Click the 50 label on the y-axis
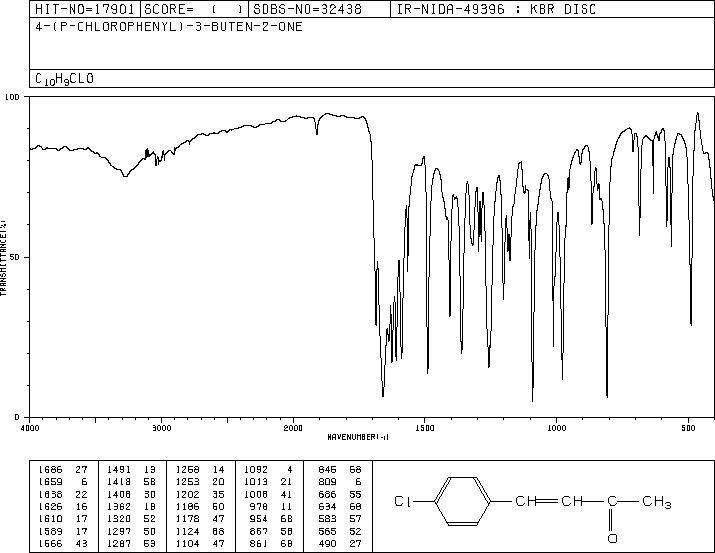 coord(16,257)
